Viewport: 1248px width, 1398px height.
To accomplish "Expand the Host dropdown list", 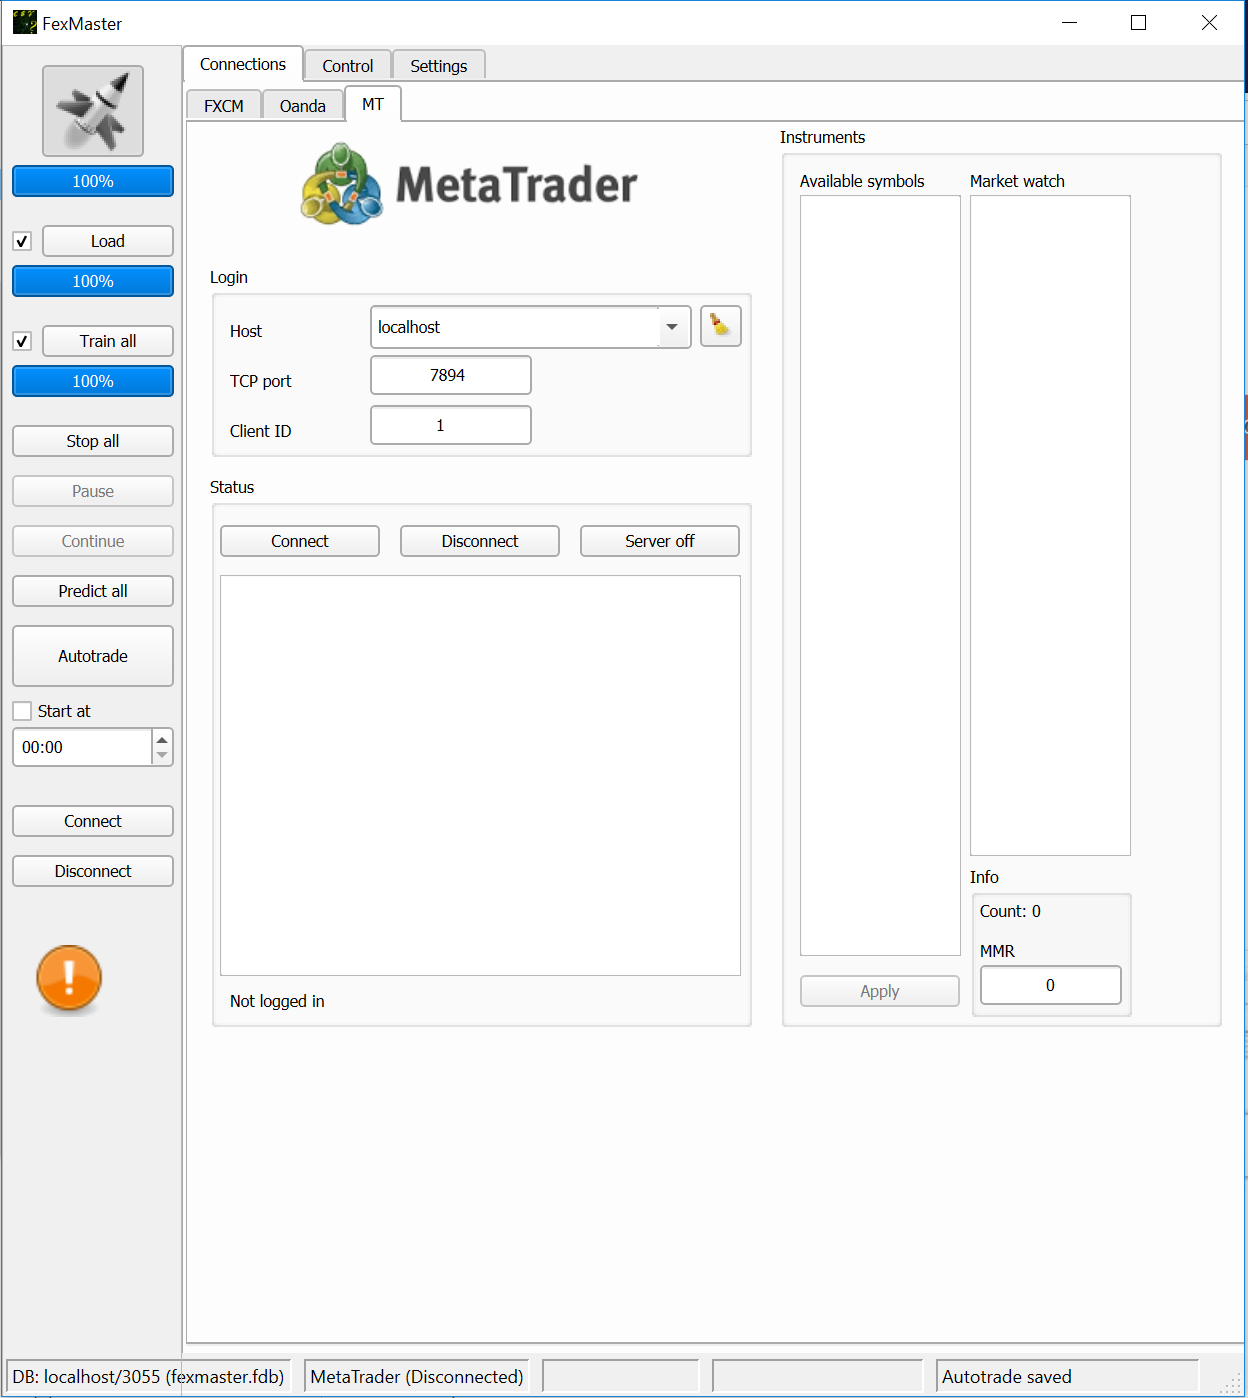I will coord(673,327).
